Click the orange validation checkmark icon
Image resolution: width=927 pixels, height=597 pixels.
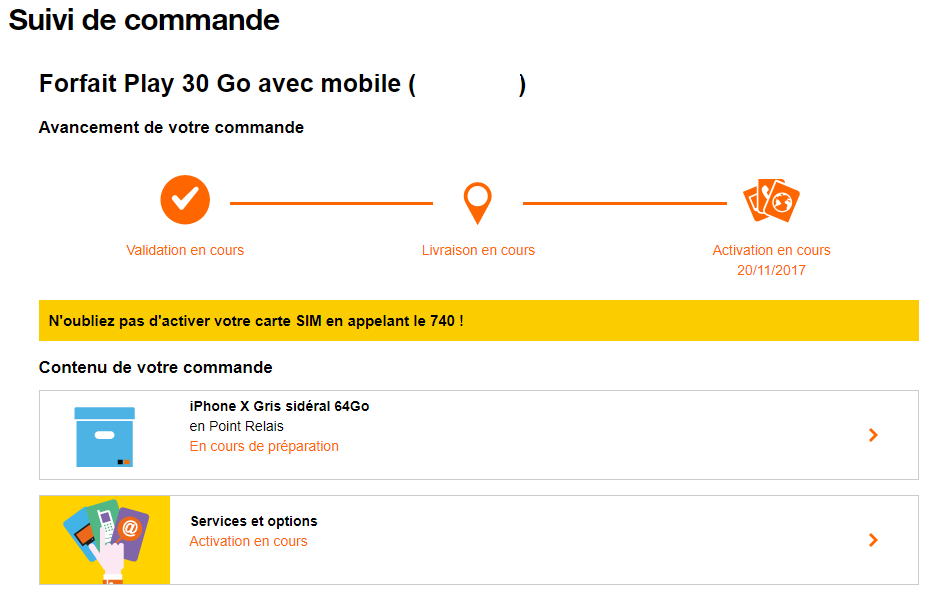(x=185, y=200)
